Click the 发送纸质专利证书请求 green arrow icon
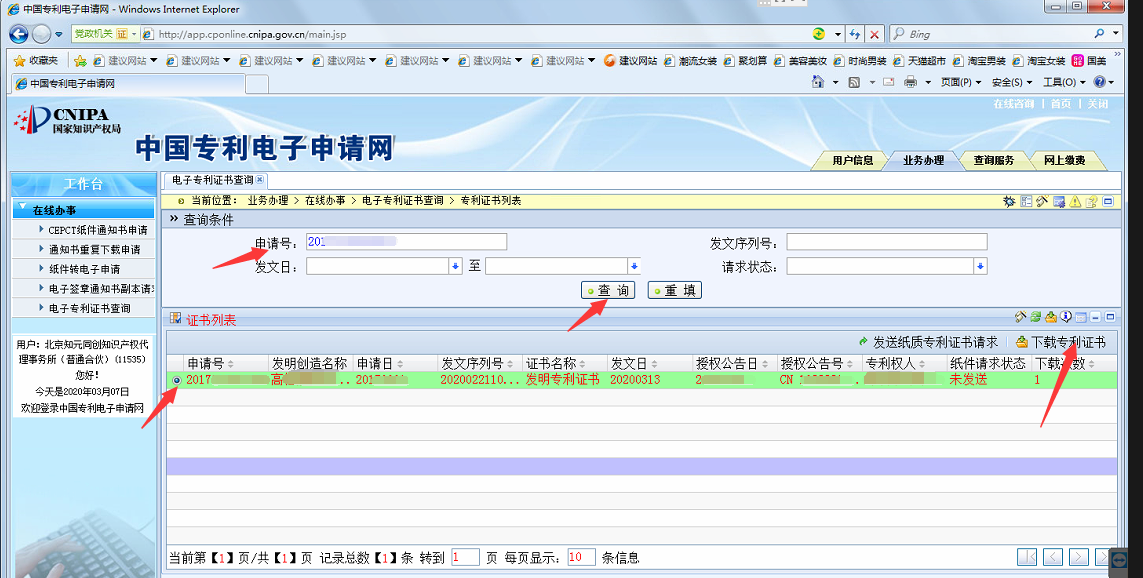The image size is (1143, 578). pos(864,342)
